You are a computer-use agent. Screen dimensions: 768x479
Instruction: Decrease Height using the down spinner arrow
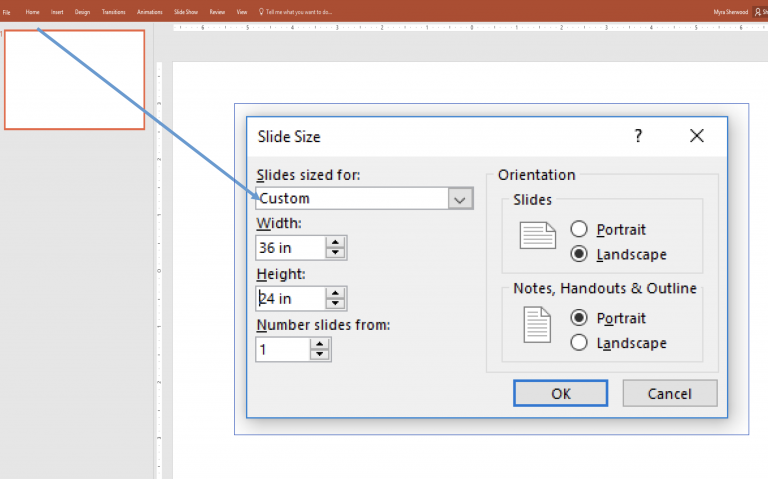click(x=335, y=303)
